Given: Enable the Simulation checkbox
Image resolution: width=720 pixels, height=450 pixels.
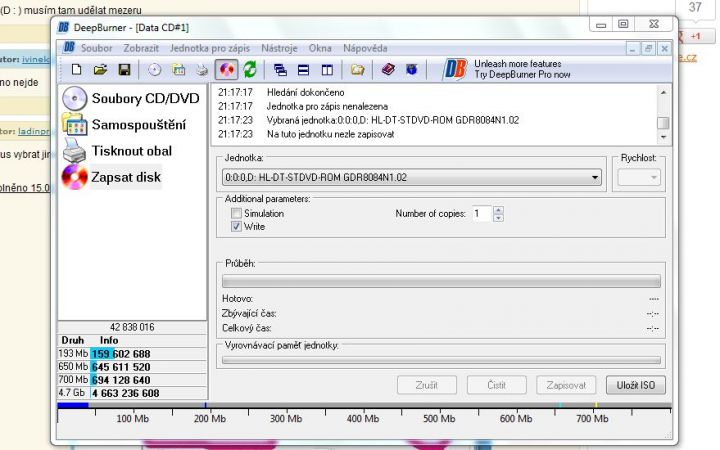Looking at the screenshot, I should click(236, 213).
